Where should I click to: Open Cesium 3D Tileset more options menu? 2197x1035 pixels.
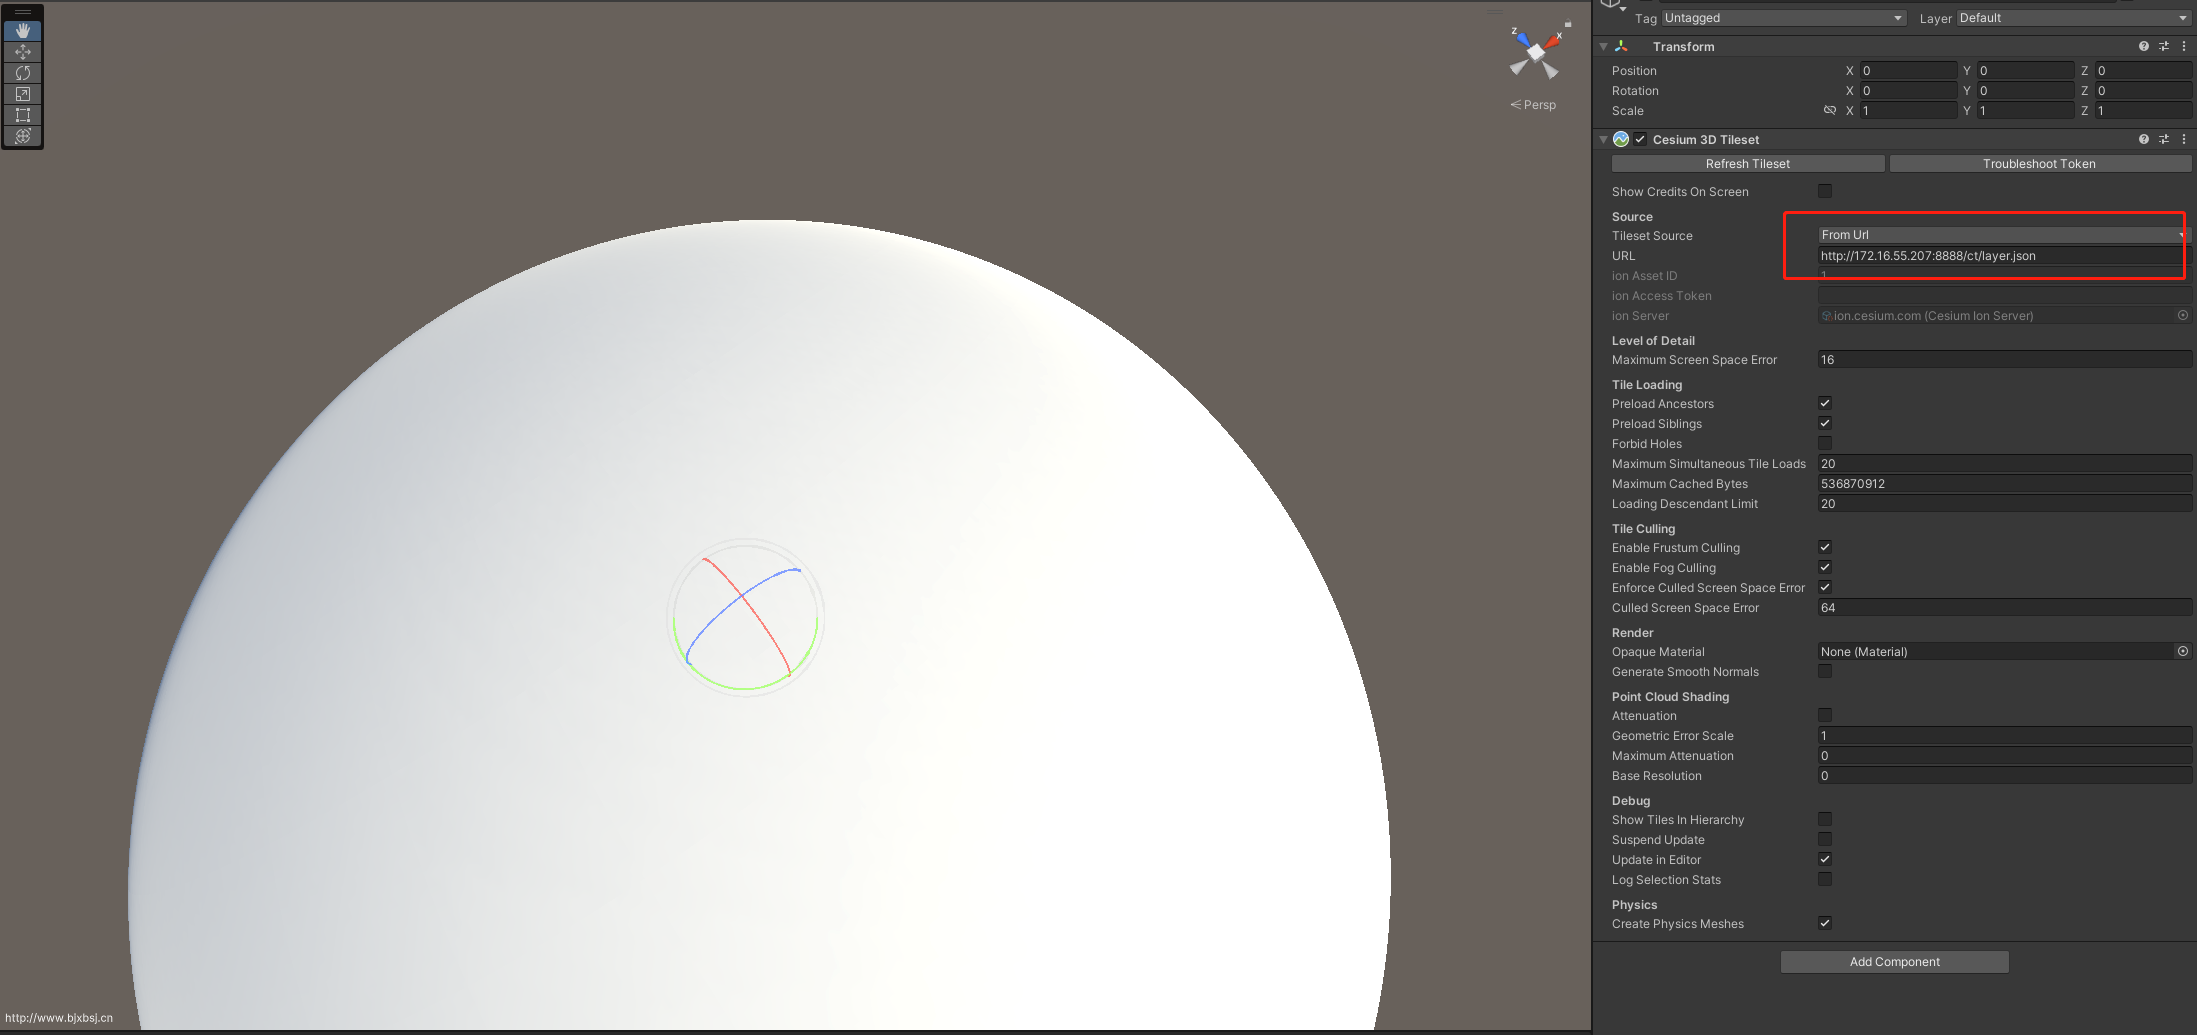[x=2184, y=139]
